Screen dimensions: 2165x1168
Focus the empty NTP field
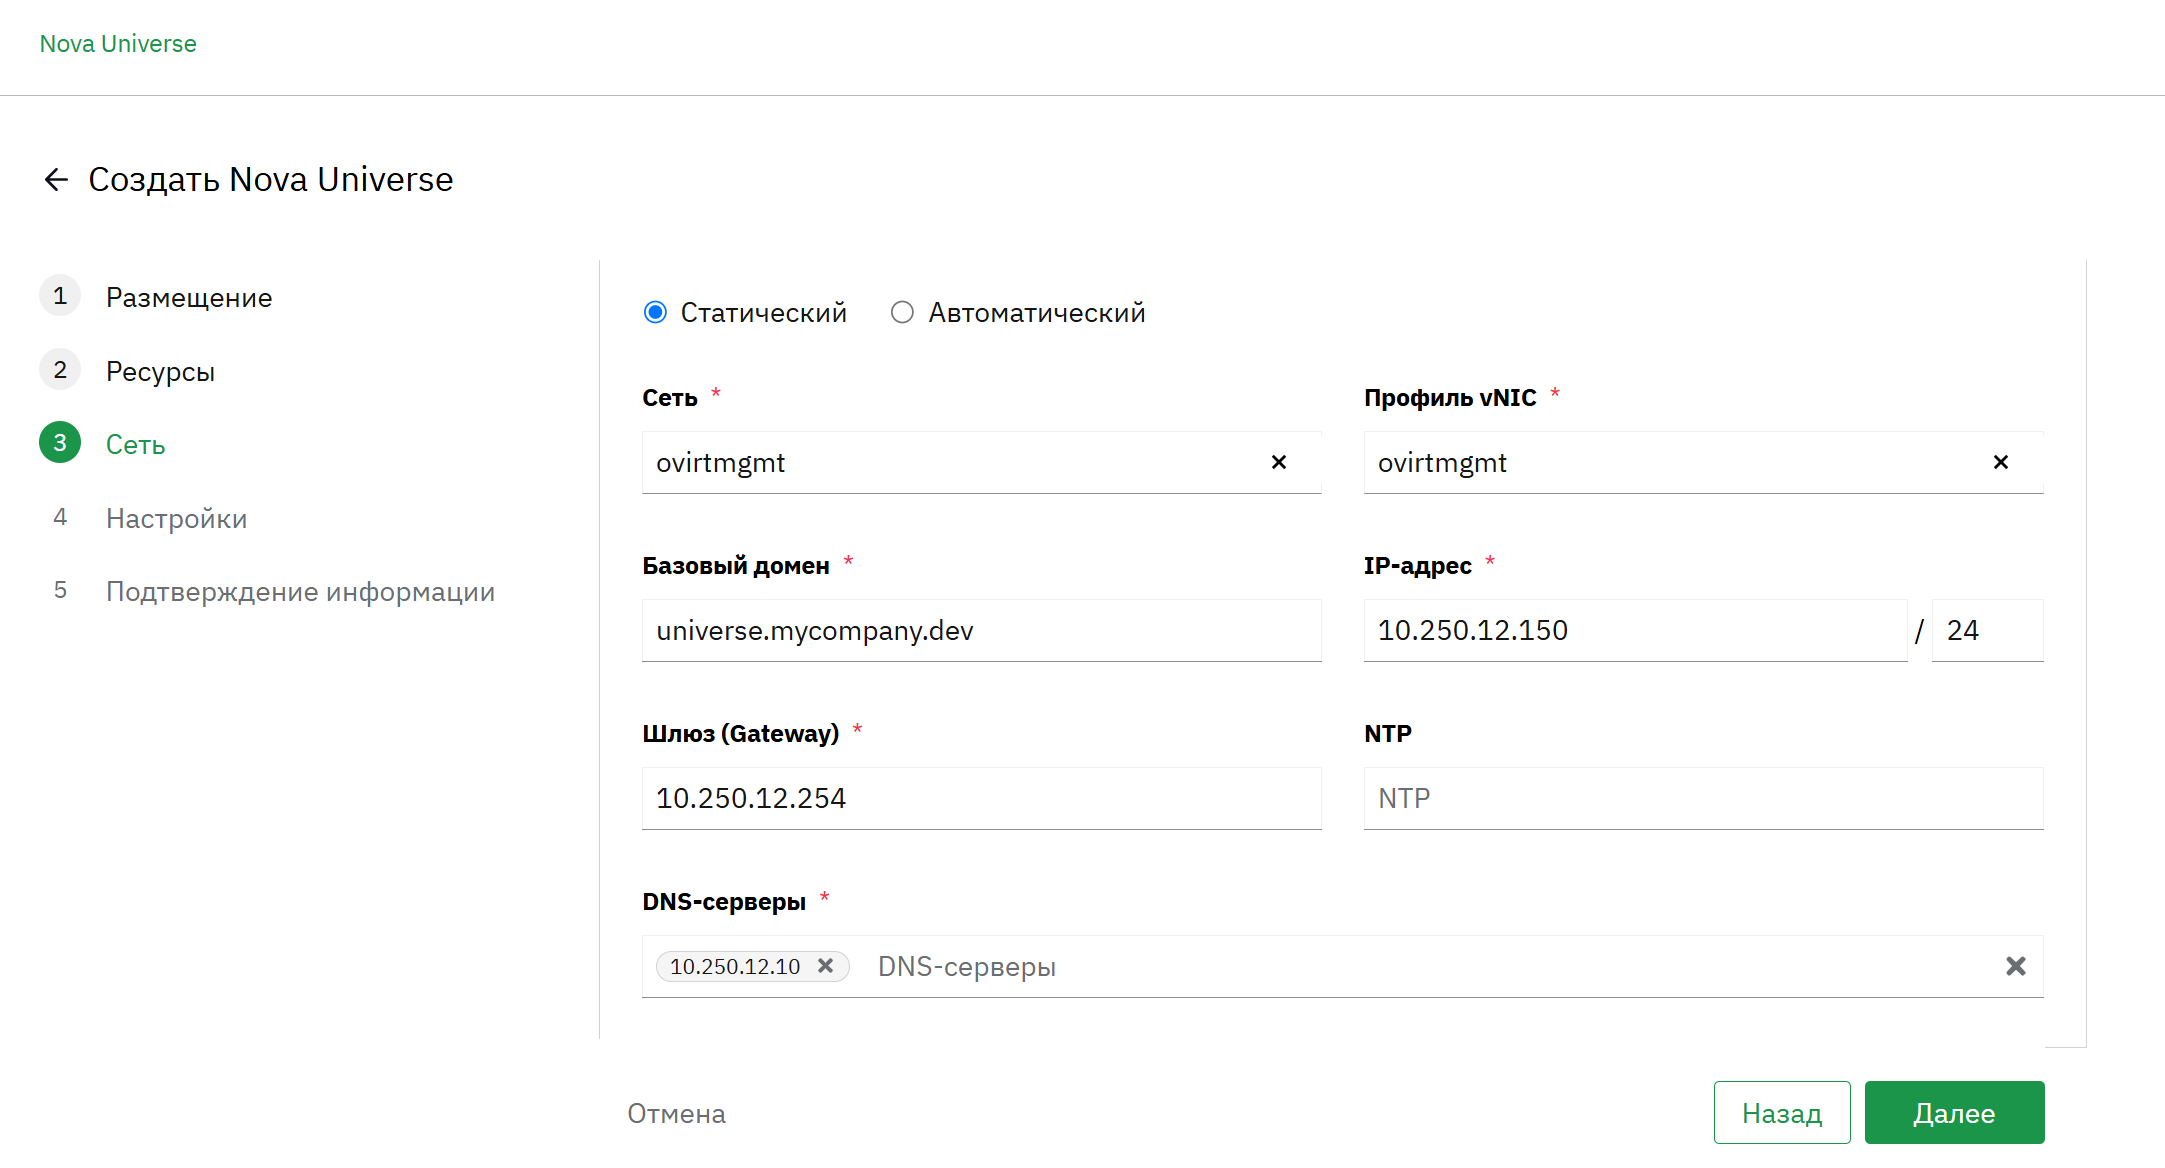click(x=1703, y=798)
